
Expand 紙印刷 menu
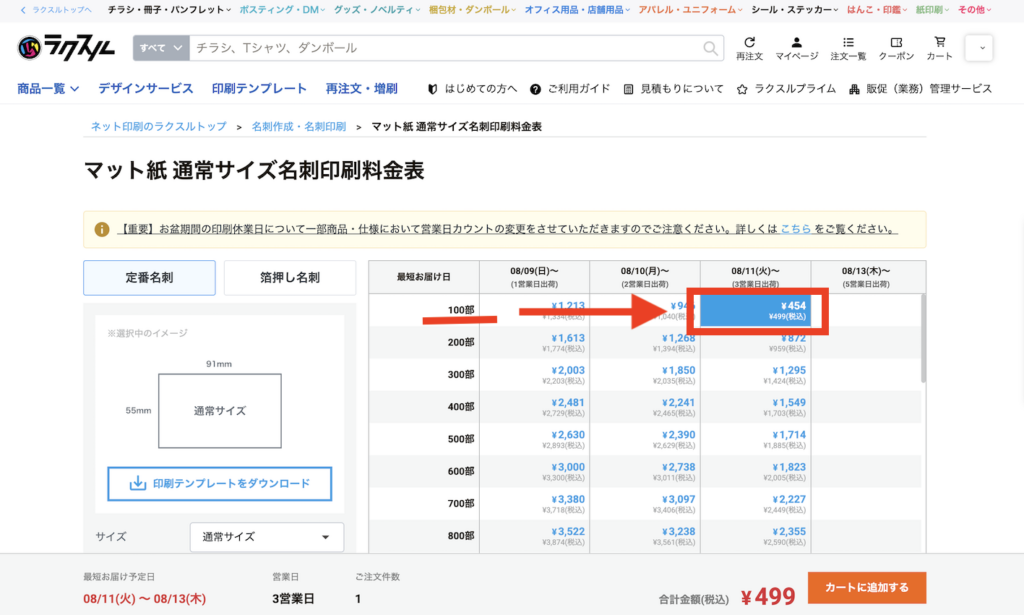click(x=932, y=10)
